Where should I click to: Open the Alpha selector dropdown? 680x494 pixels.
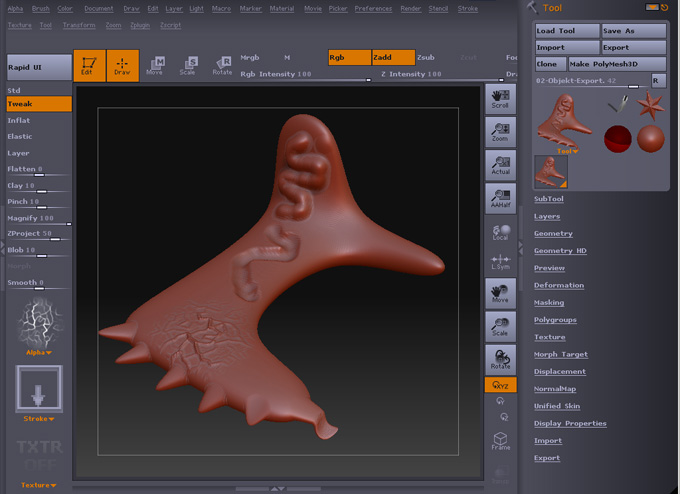click(39, 352)
